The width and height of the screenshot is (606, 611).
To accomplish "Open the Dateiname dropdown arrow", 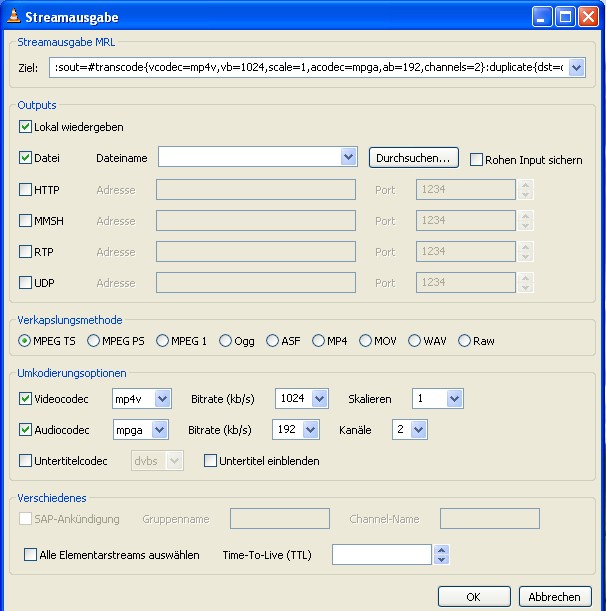I will 348,157.
